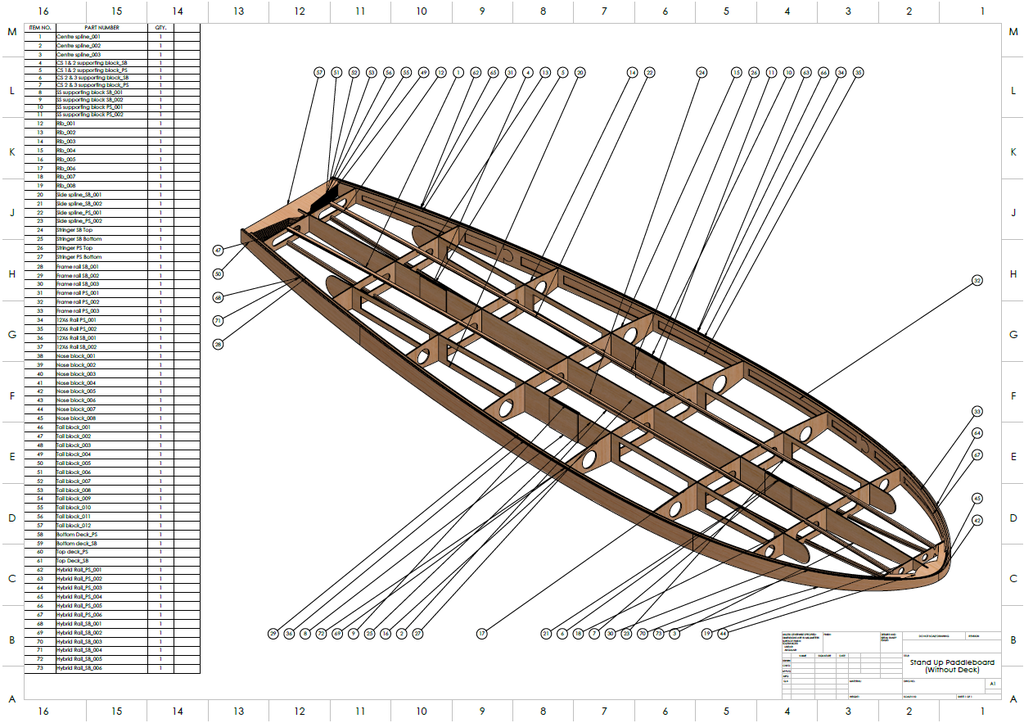The height and width of the screenshot is (723, 1024).
Task: Select balloon 24 above the board
Action: (702, 73)
